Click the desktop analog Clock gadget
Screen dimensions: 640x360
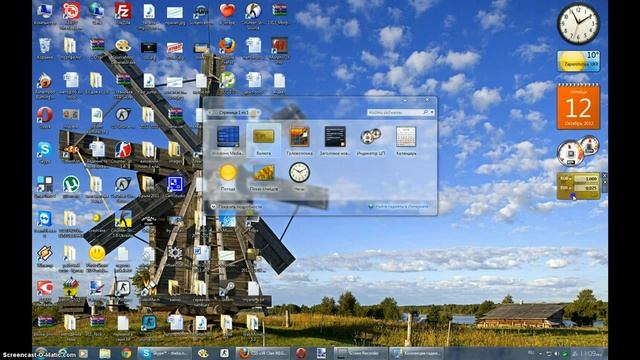(x=578, y=24)
